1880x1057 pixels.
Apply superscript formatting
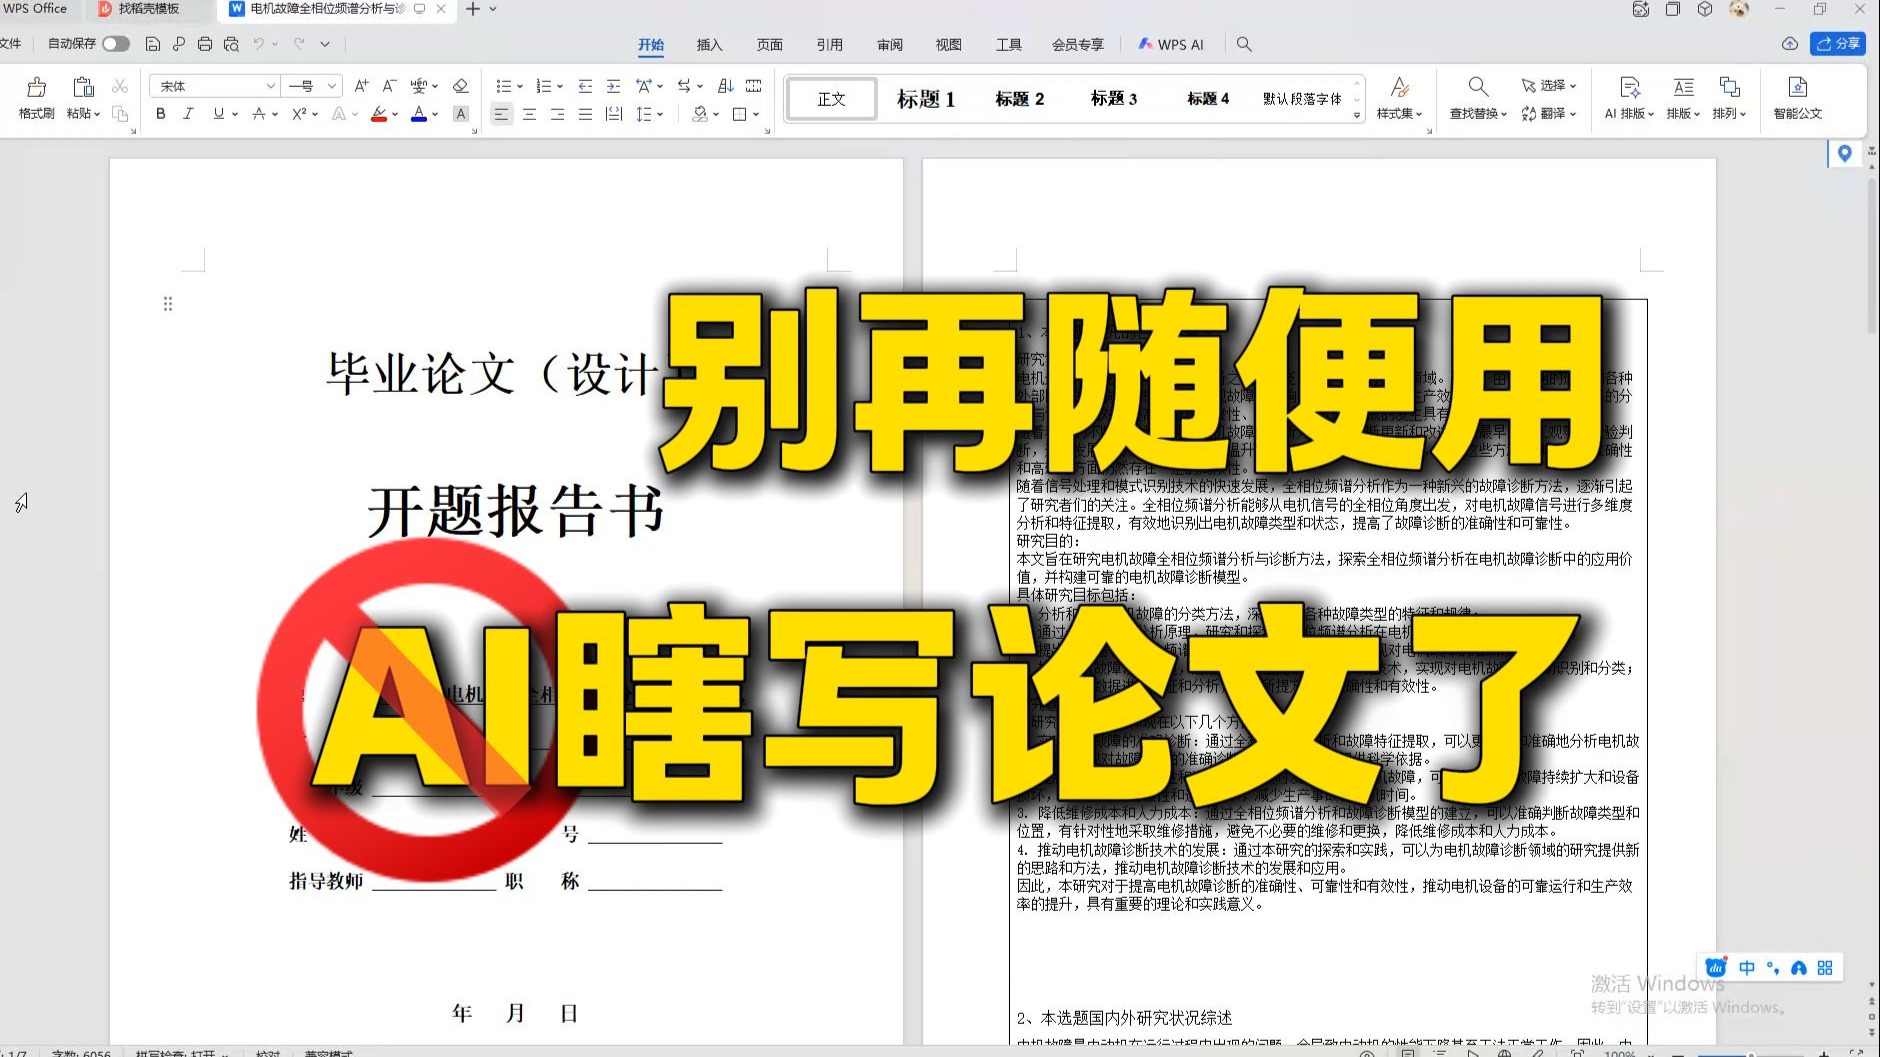[296, 113]
